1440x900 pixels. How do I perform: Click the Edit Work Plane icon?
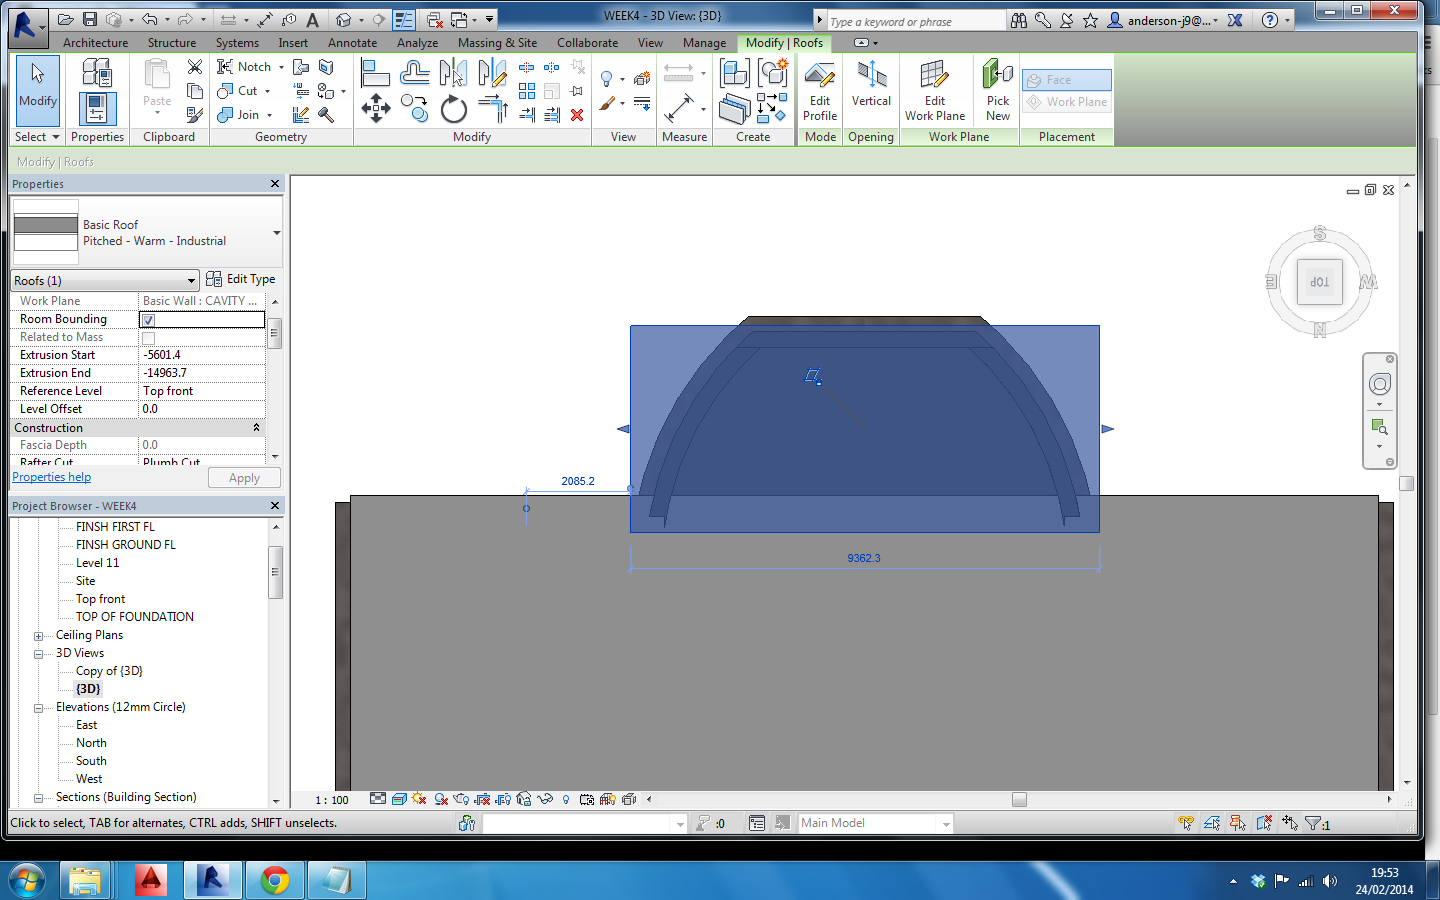pos(934,90)
